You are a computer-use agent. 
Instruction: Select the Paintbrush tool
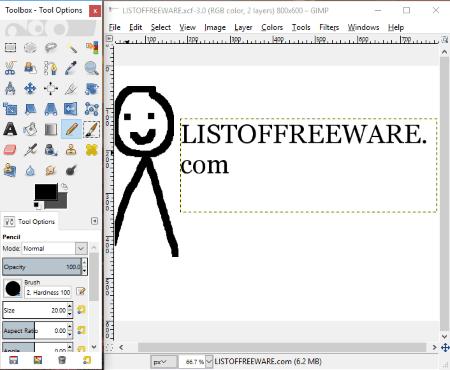tap(92, 129)
